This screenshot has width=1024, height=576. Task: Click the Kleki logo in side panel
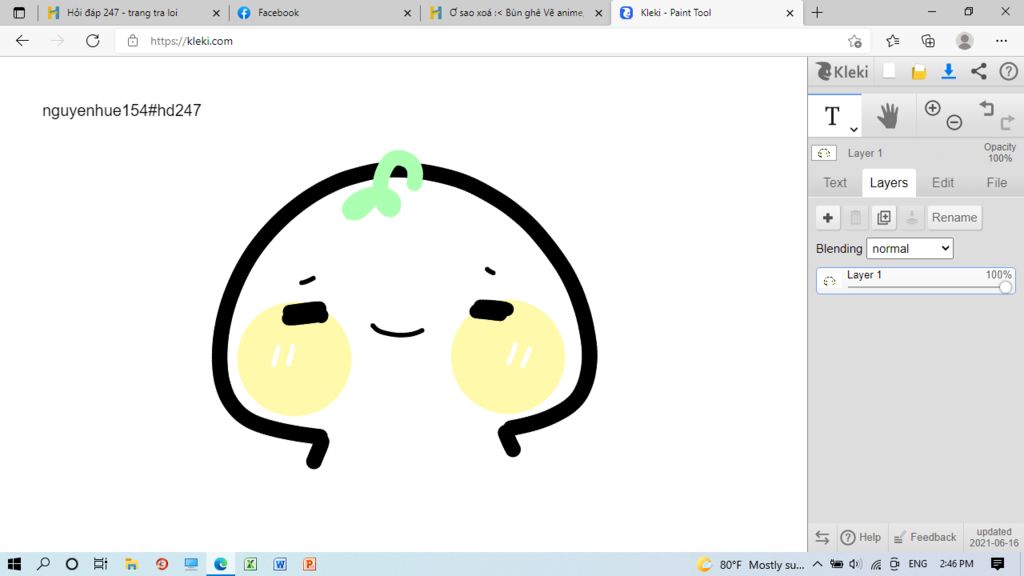pyautogui.click(x=842, y=71)
